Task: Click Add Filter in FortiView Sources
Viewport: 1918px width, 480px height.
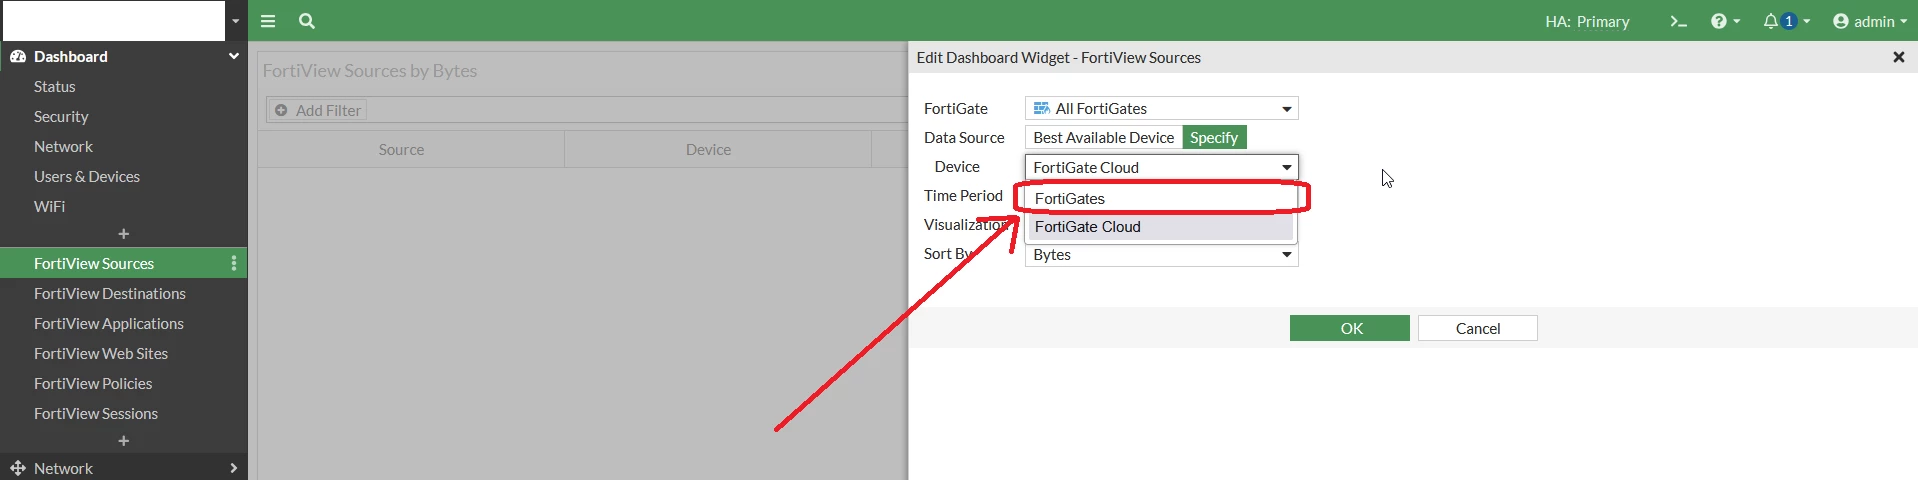Action: [318, 110]
